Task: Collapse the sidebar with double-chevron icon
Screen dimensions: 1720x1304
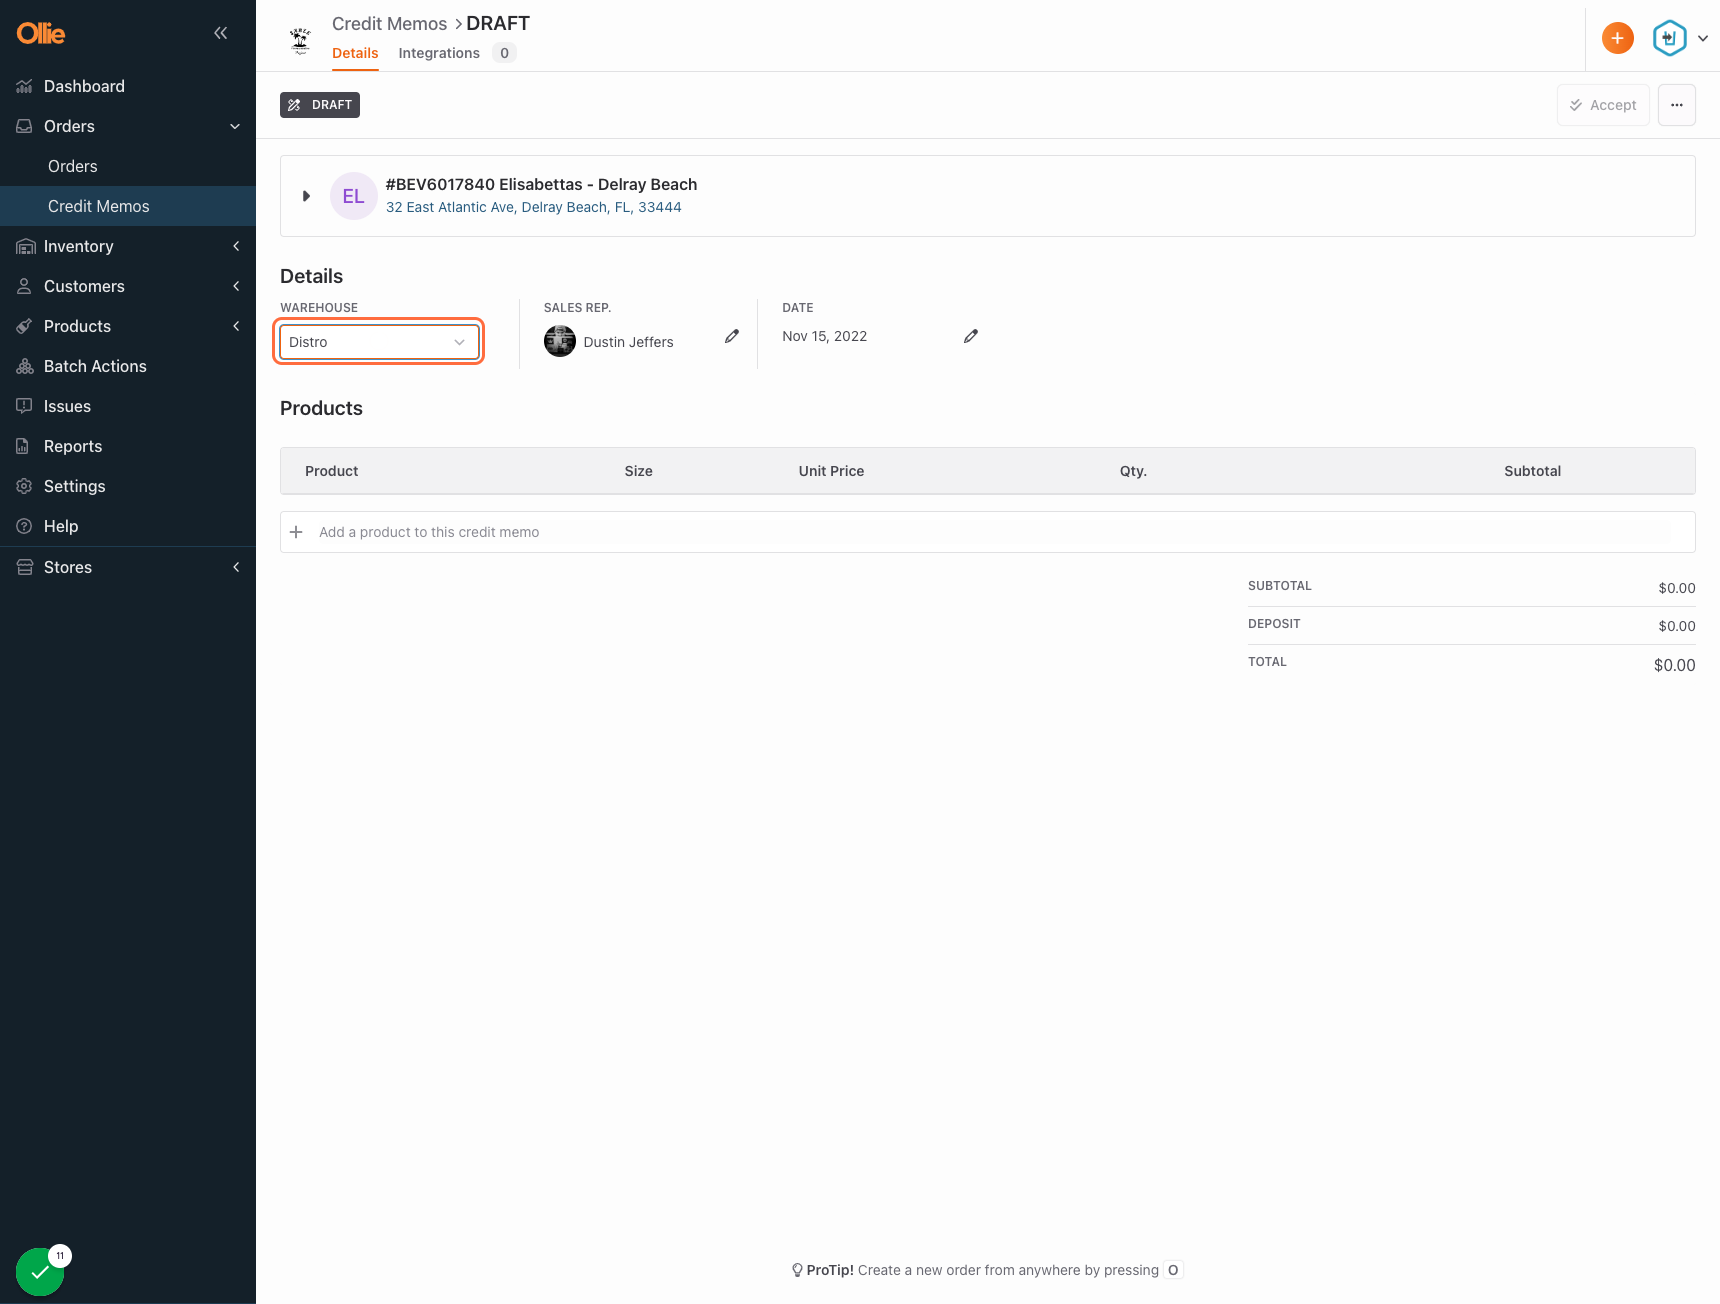Action: [x=221, y=33]
